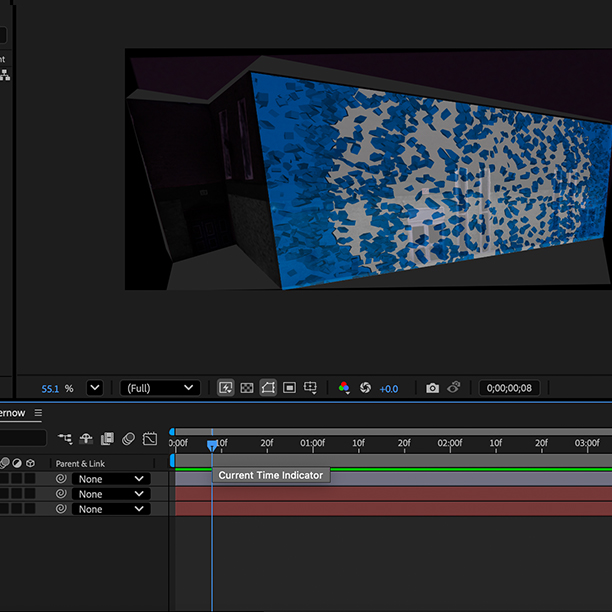
Task: Toggle adjustment layer switch on bottom layer
Action: click(x=17, y=509)
